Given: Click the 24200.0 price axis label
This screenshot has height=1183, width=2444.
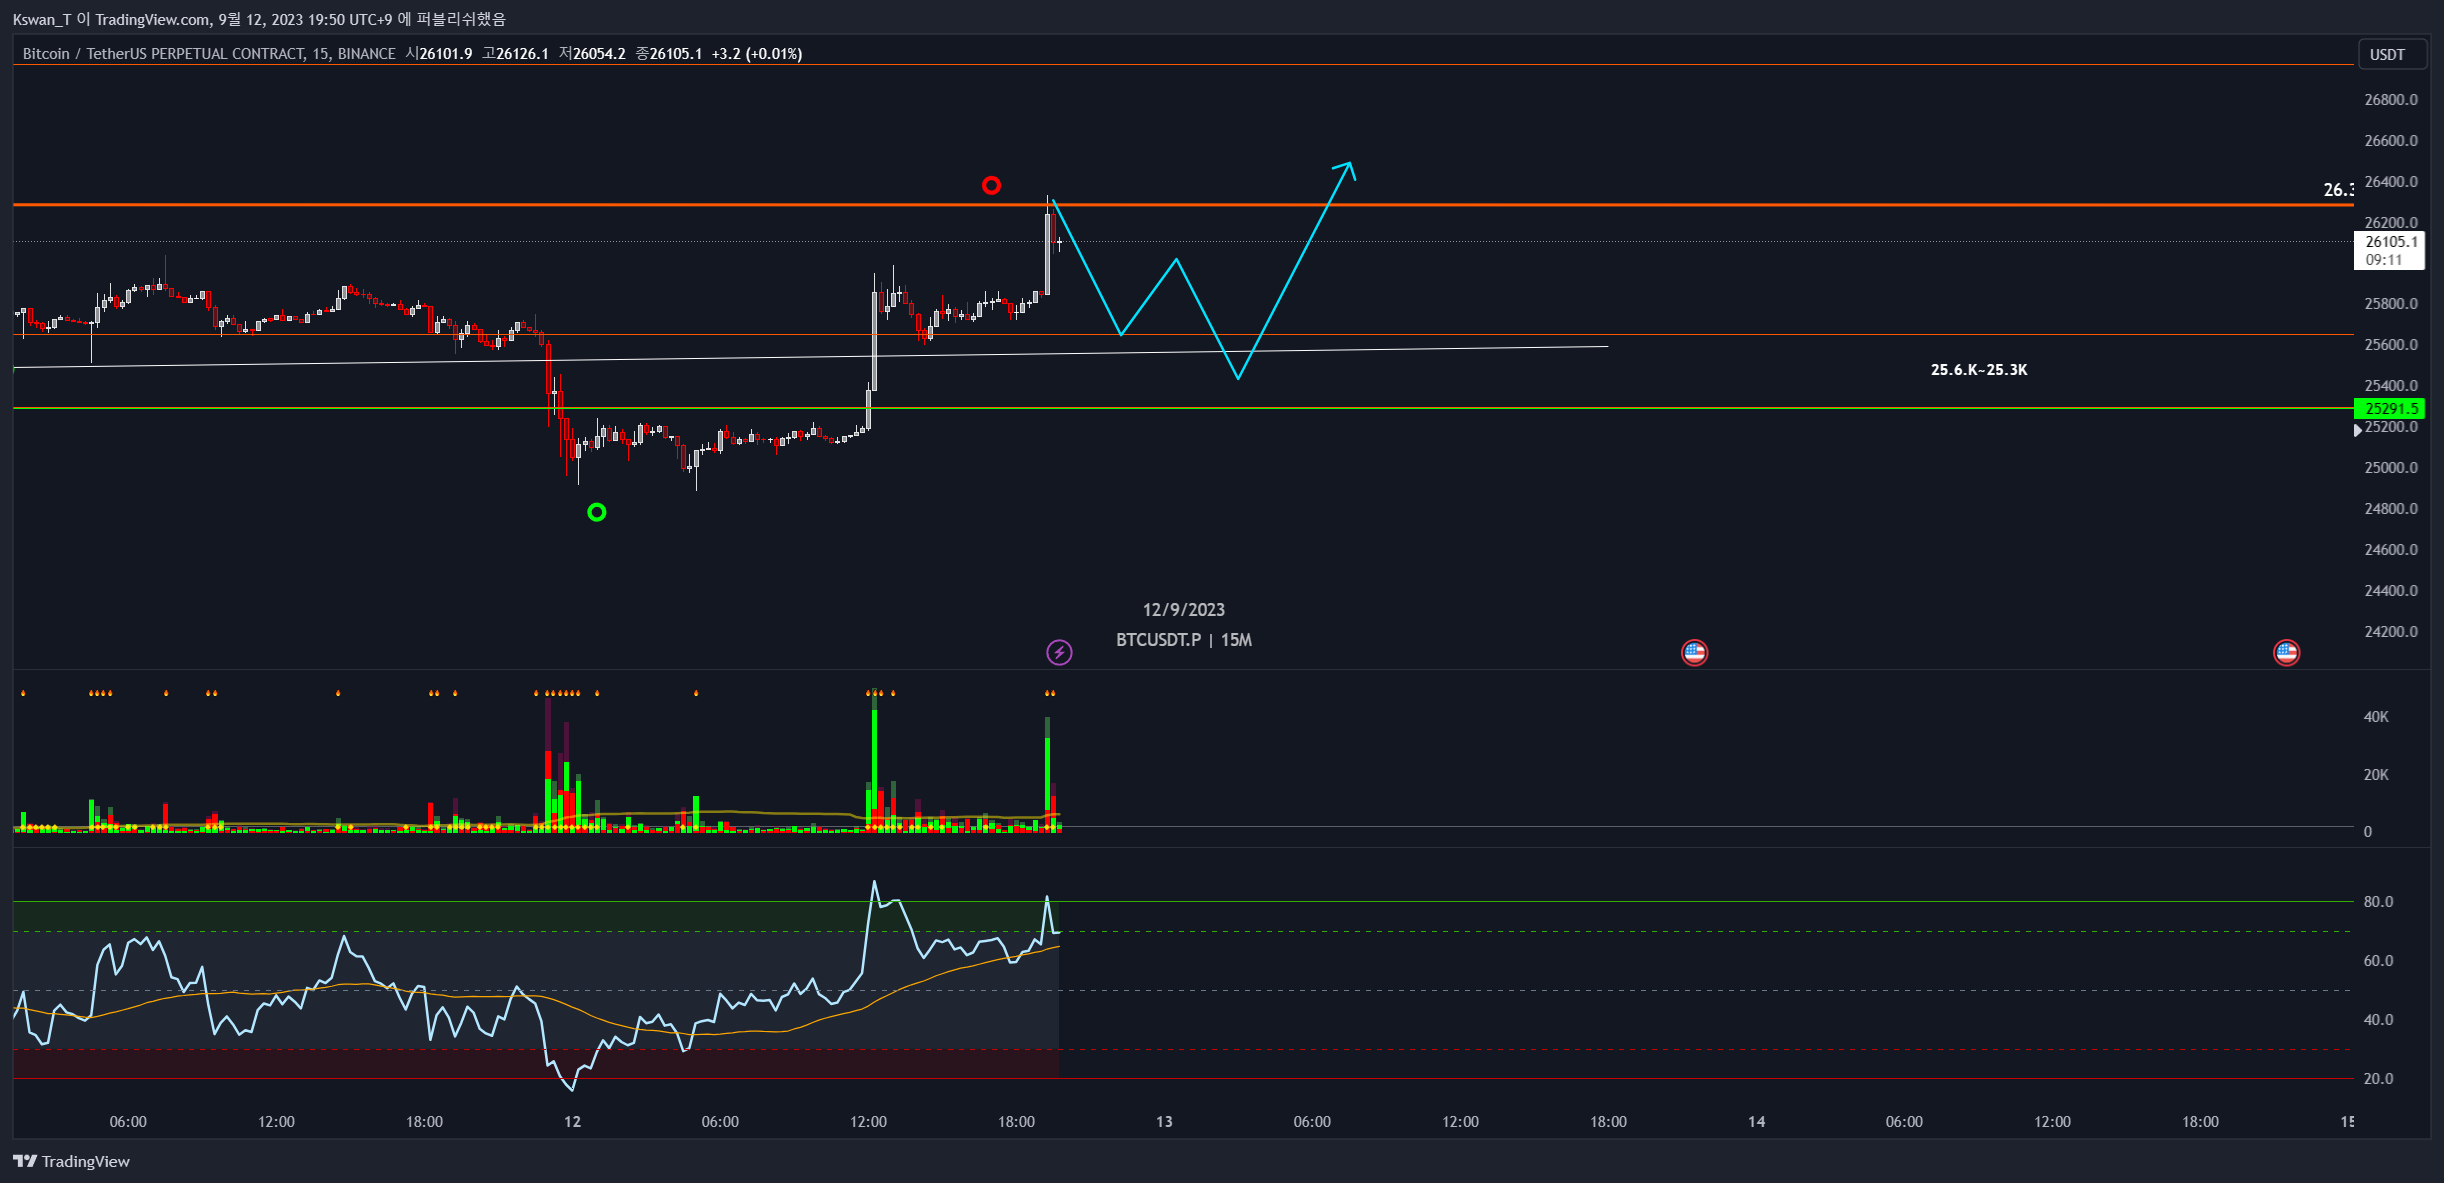Looking at the screenshot, I should pyautogui.click(x=2390, y=631).
